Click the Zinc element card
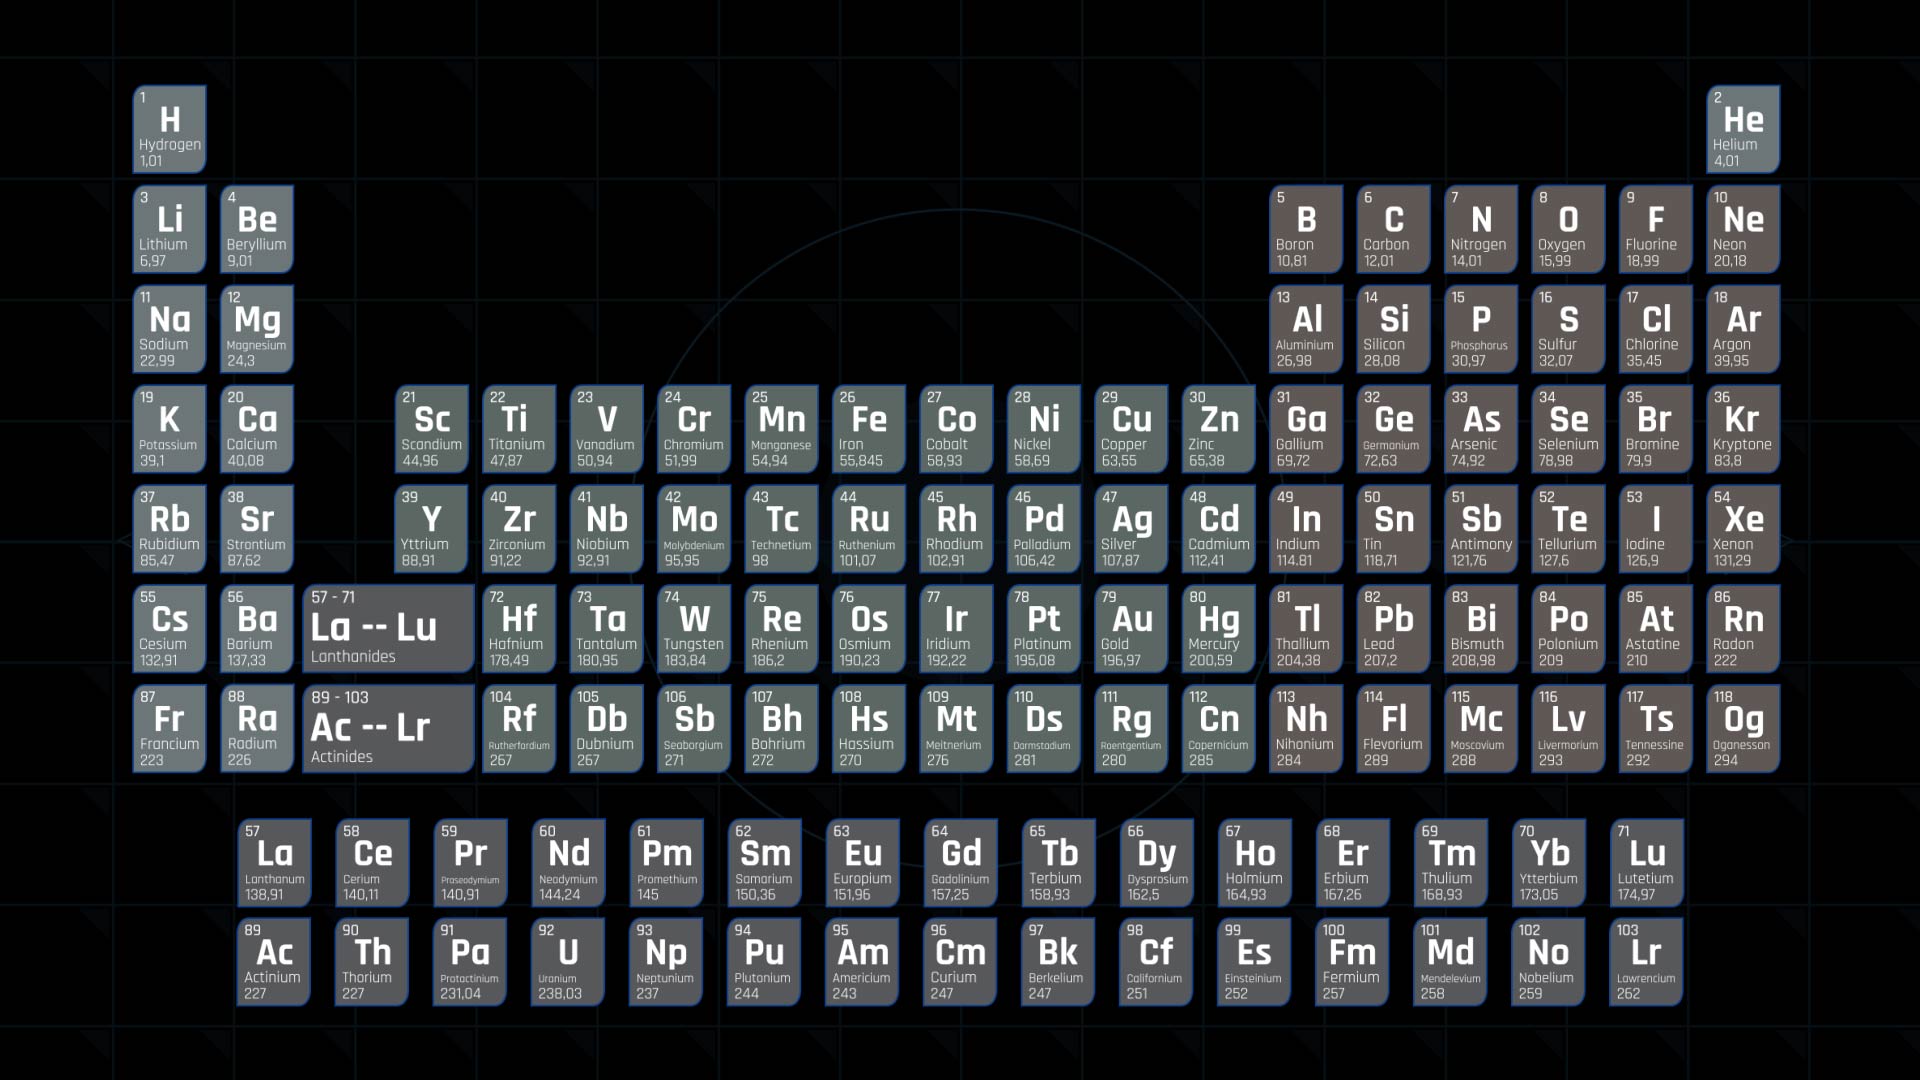This screenshot has width=1920, height=1080. pyautogui.click(x=1219, y=429)
